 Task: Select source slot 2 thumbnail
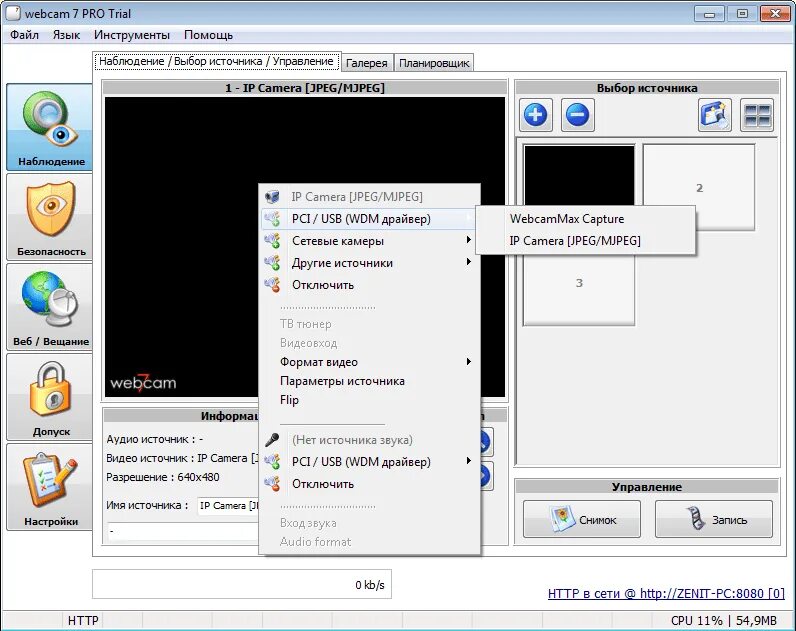click(x=699, y=188)
